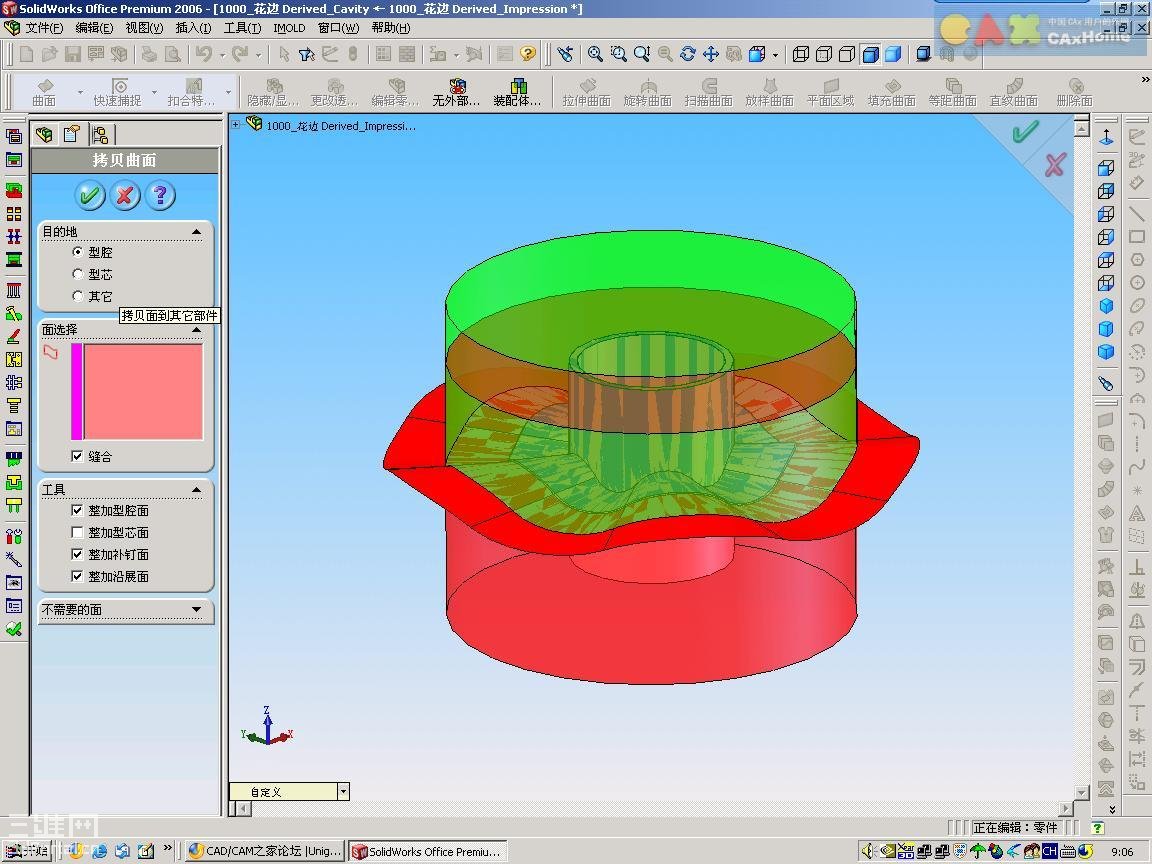
Task: Switch to Shaded With Edges display
Action: 871,54
